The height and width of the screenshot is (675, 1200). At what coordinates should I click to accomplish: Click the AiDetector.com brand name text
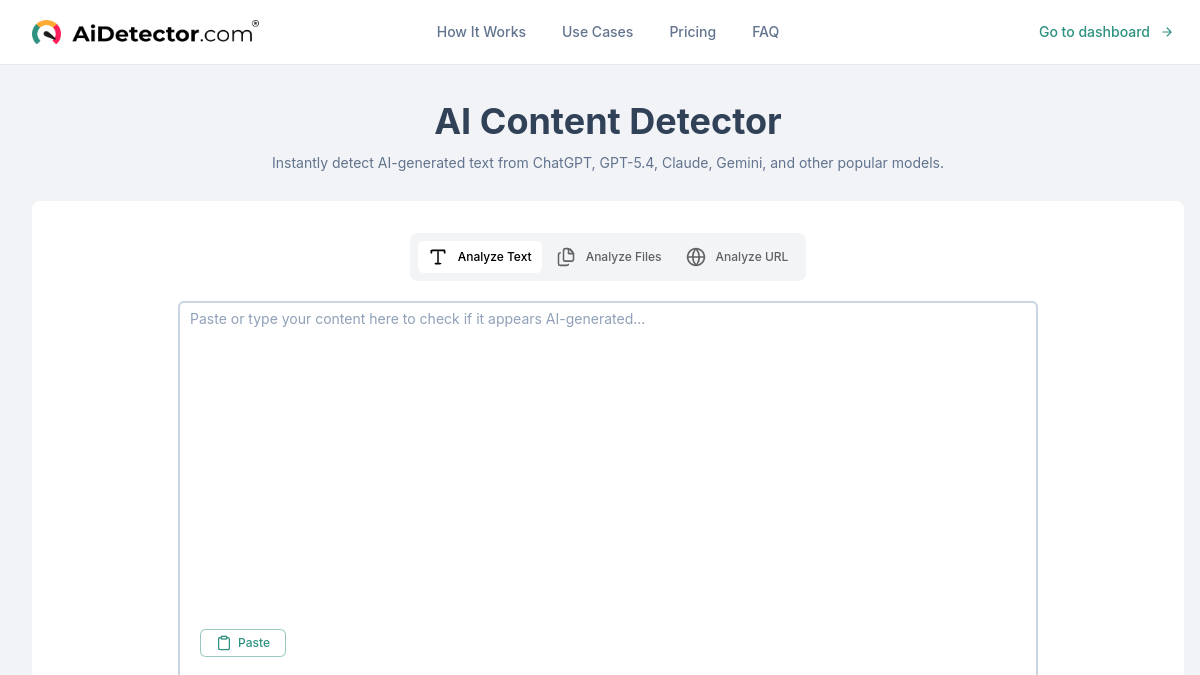[x=165, y=33]
